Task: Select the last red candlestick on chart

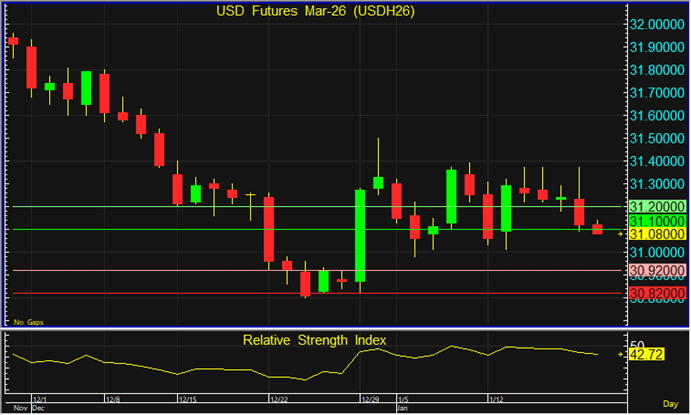Action: pos(598,229)
